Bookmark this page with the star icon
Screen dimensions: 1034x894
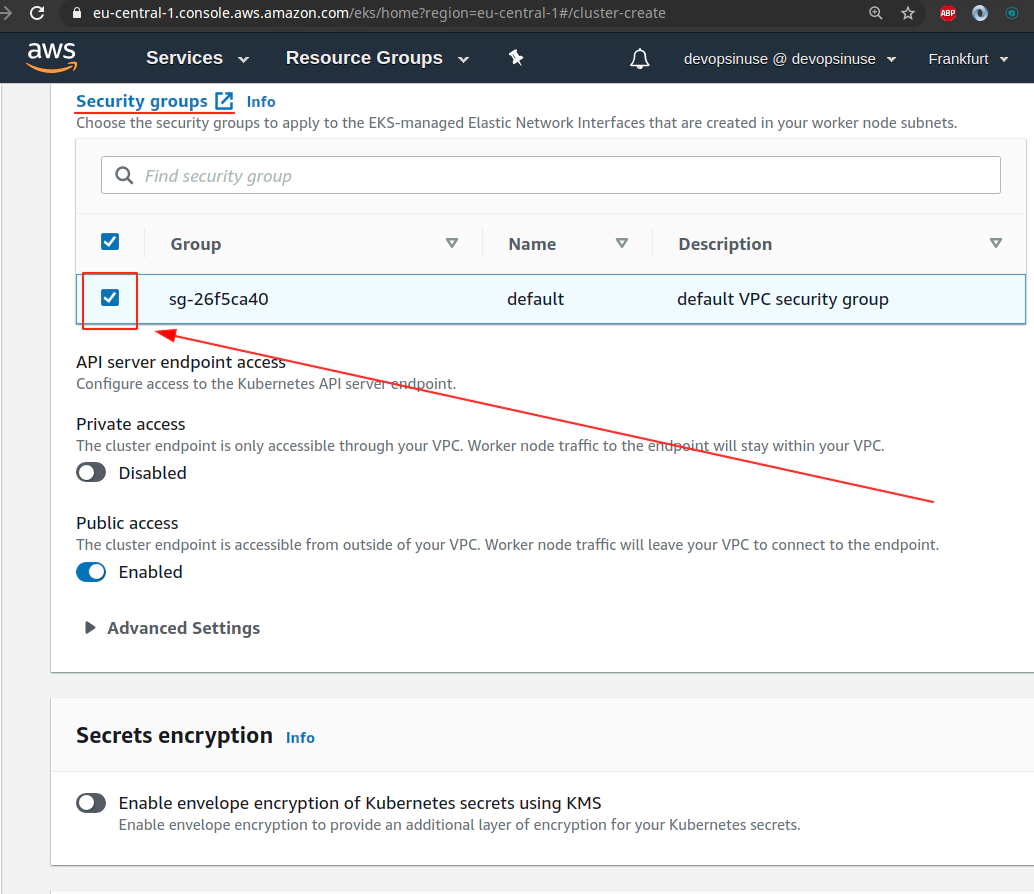pos(908,13)
